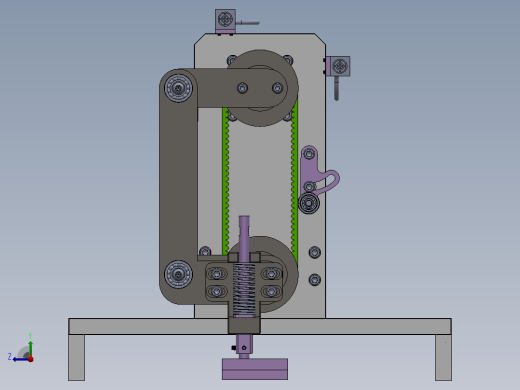Select the right leg of the base table

pos(443,357)
